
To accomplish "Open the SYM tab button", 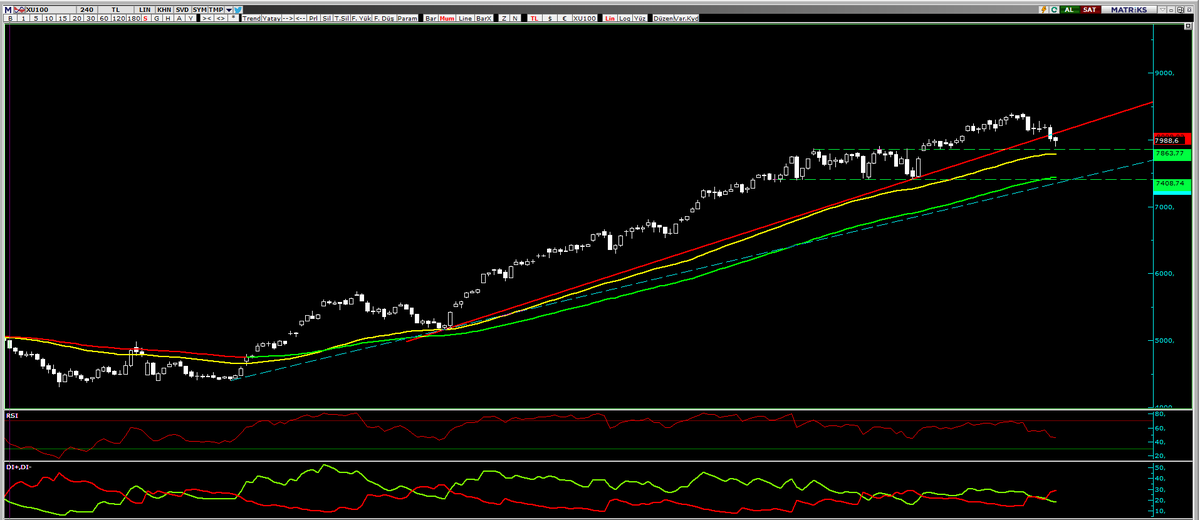I will point(199,9).
